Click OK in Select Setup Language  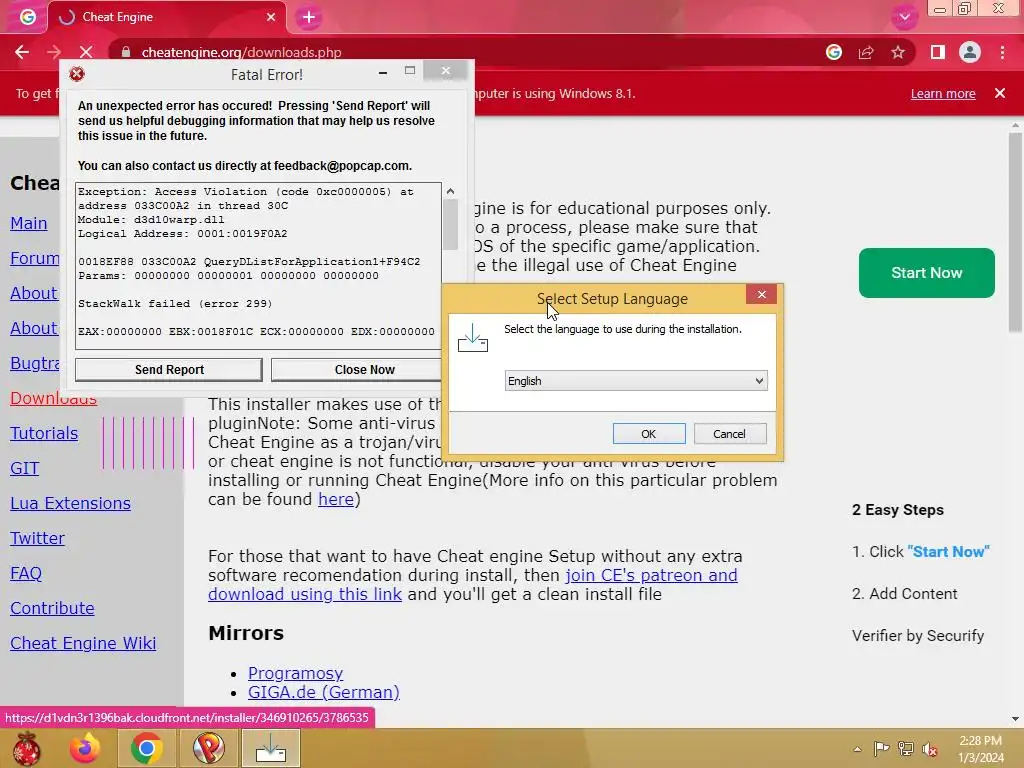(648, 434)
